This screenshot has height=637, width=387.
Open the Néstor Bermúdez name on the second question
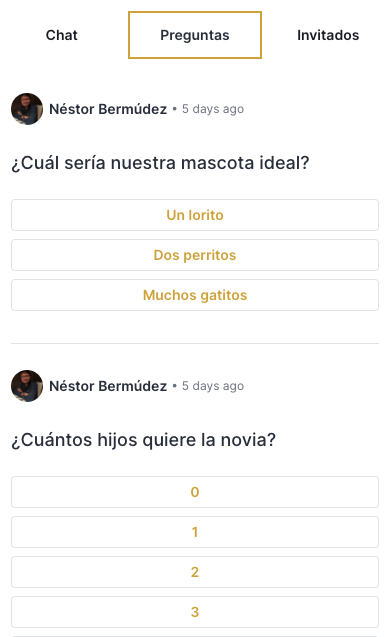coord(108,386)
